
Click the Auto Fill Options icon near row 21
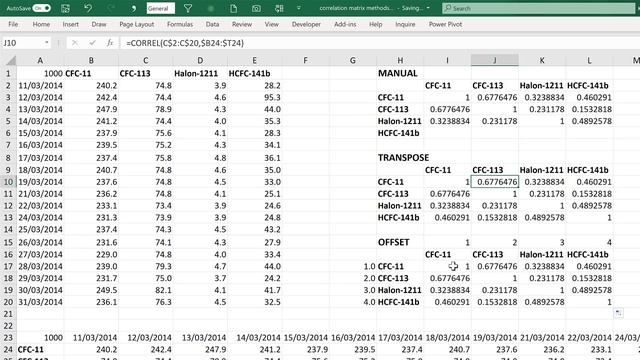coord(618,313)
